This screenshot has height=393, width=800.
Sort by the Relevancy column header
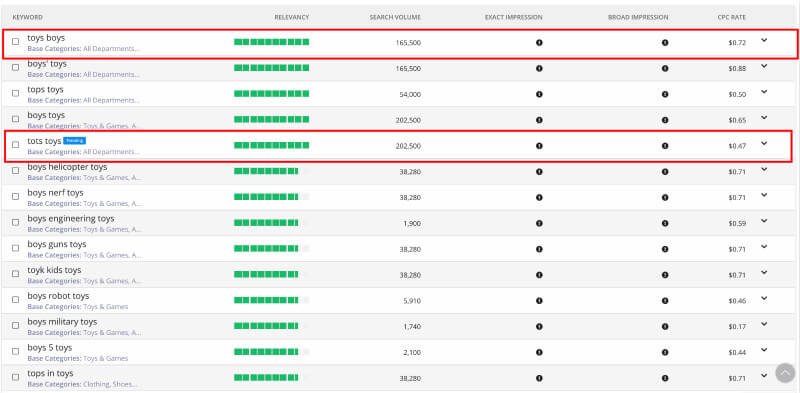(x=292, y=17)
